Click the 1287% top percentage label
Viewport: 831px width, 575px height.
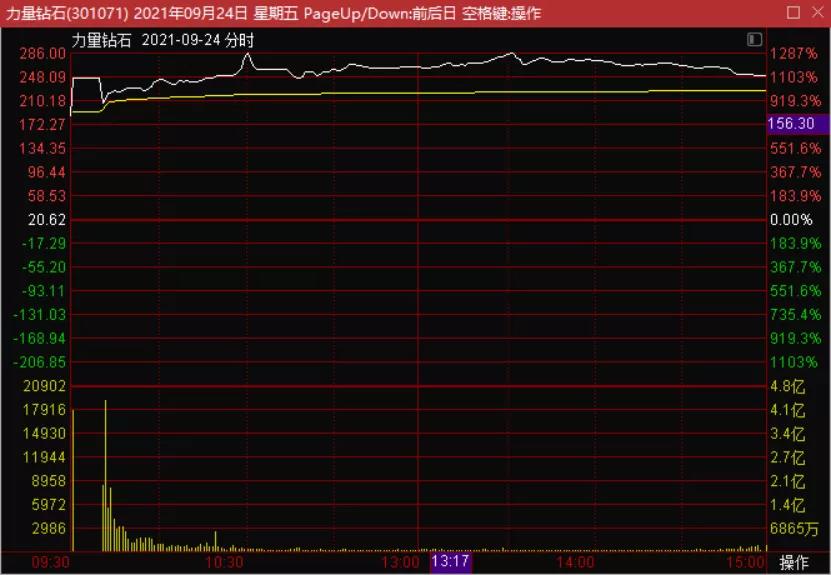click(792, 53)
